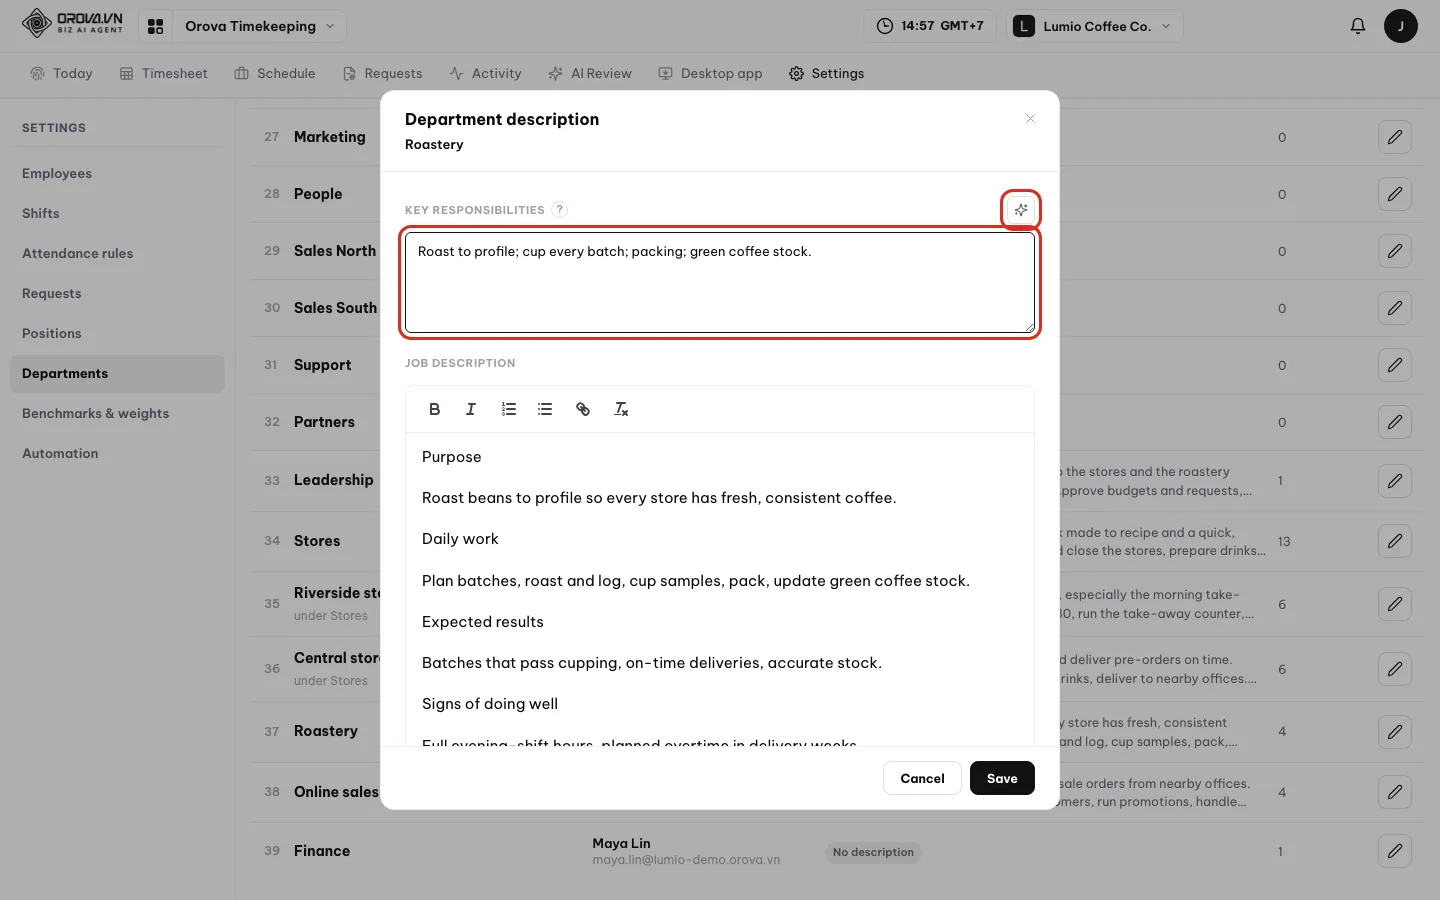The height and width of the screenshot is (900, 1440).
Task: Click maya.lin@lumio-demo.orova.vn email text
Action: point(686,860)
